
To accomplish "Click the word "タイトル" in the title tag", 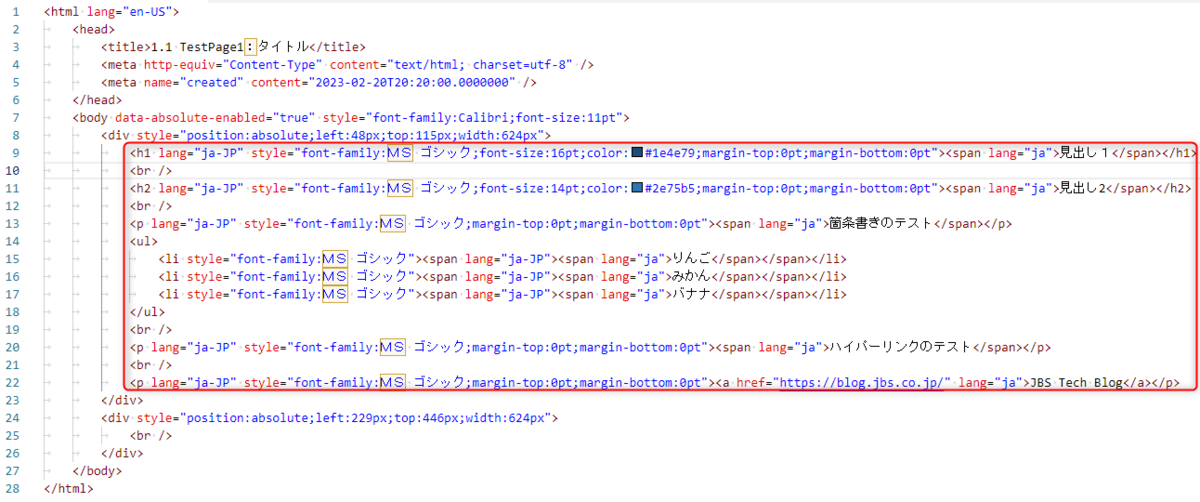I will pos(281,47).
